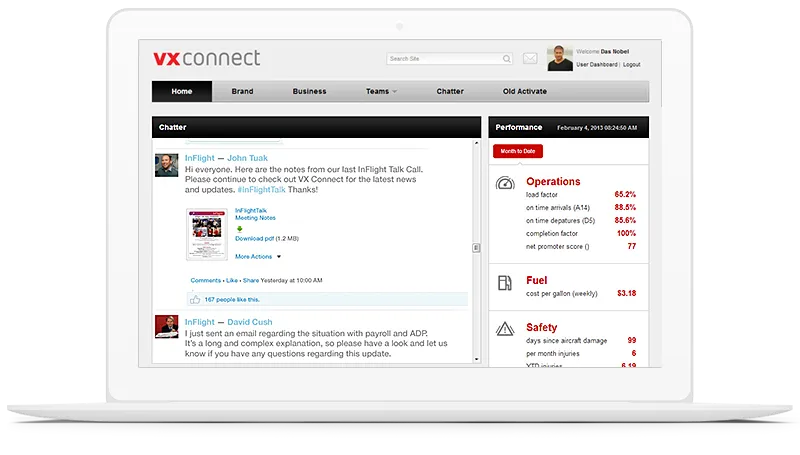The height and width of the screenshot is (455, 800).
Task: Click per month injuries value 6
Action: (x=634, y=353)
